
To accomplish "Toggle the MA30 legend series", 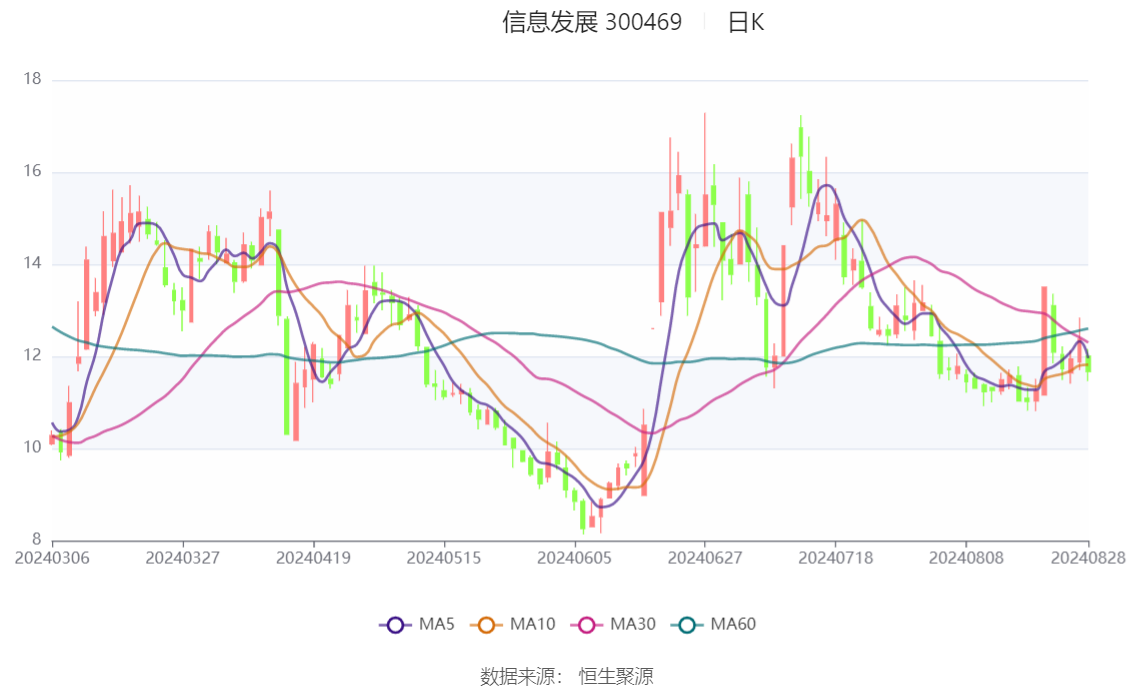I will click(613, 625).
